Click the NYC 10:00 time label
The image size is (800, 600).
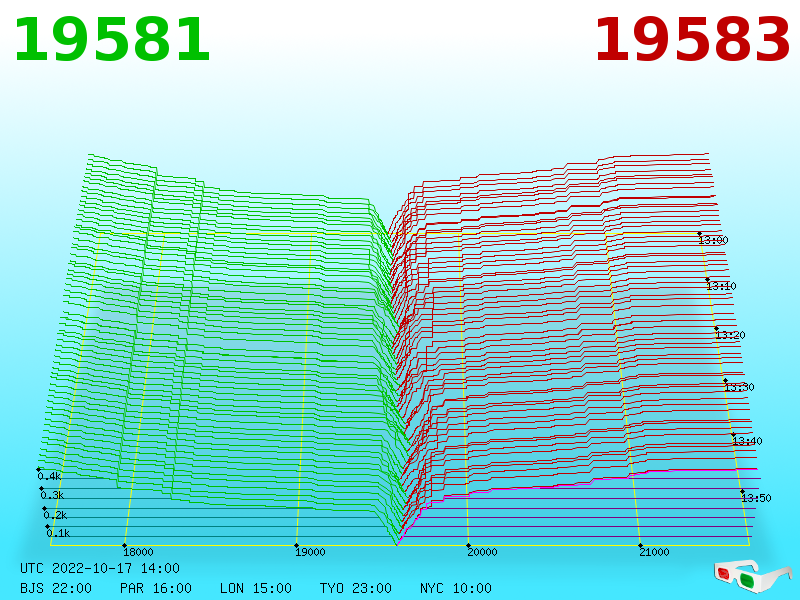tap(456, 588)
